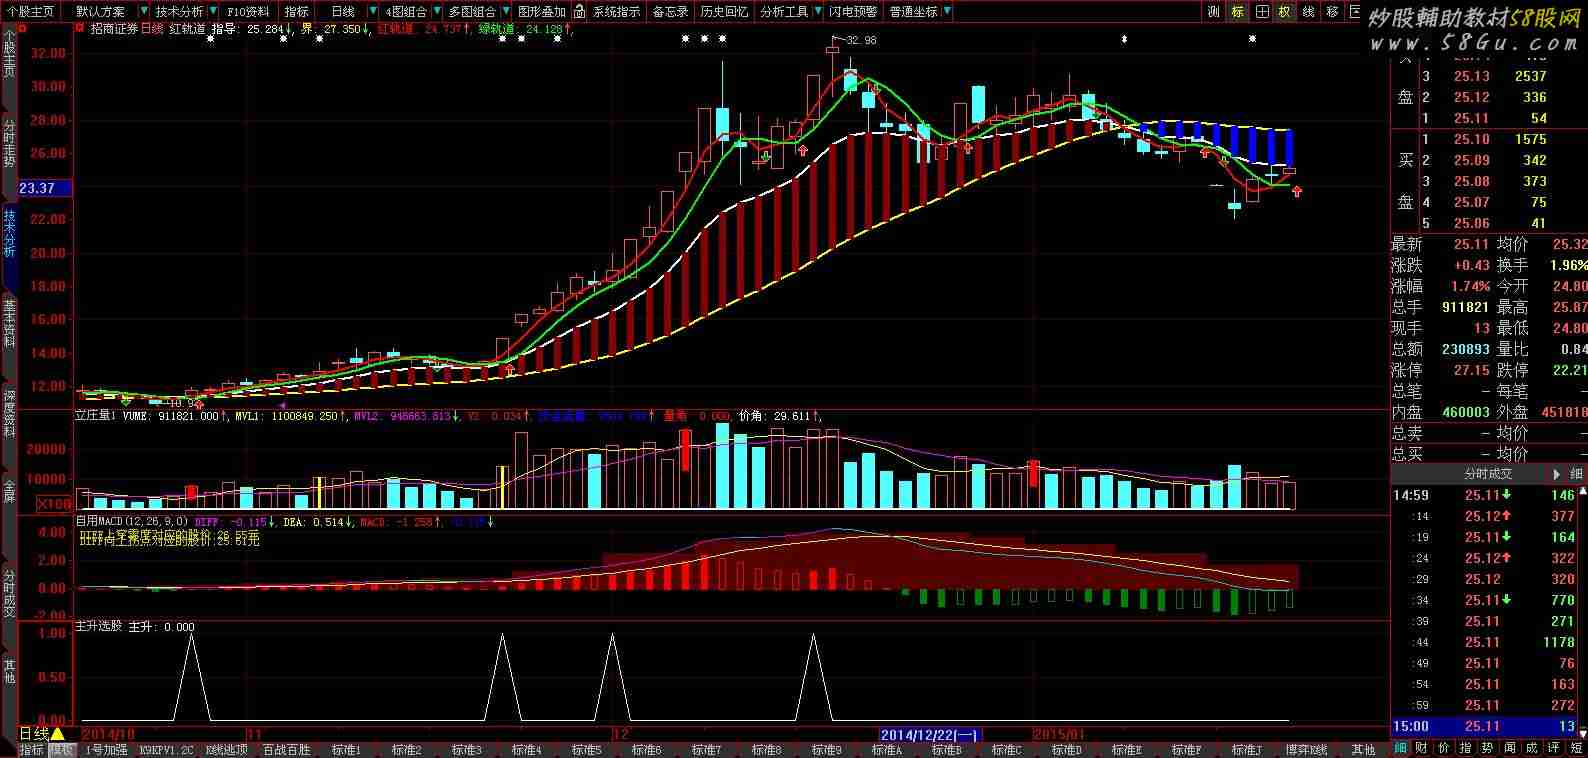The width and height of the screenshot is (1588, 758).
Task: Click the 移 move chart icon
Action: pos(1332,12)
